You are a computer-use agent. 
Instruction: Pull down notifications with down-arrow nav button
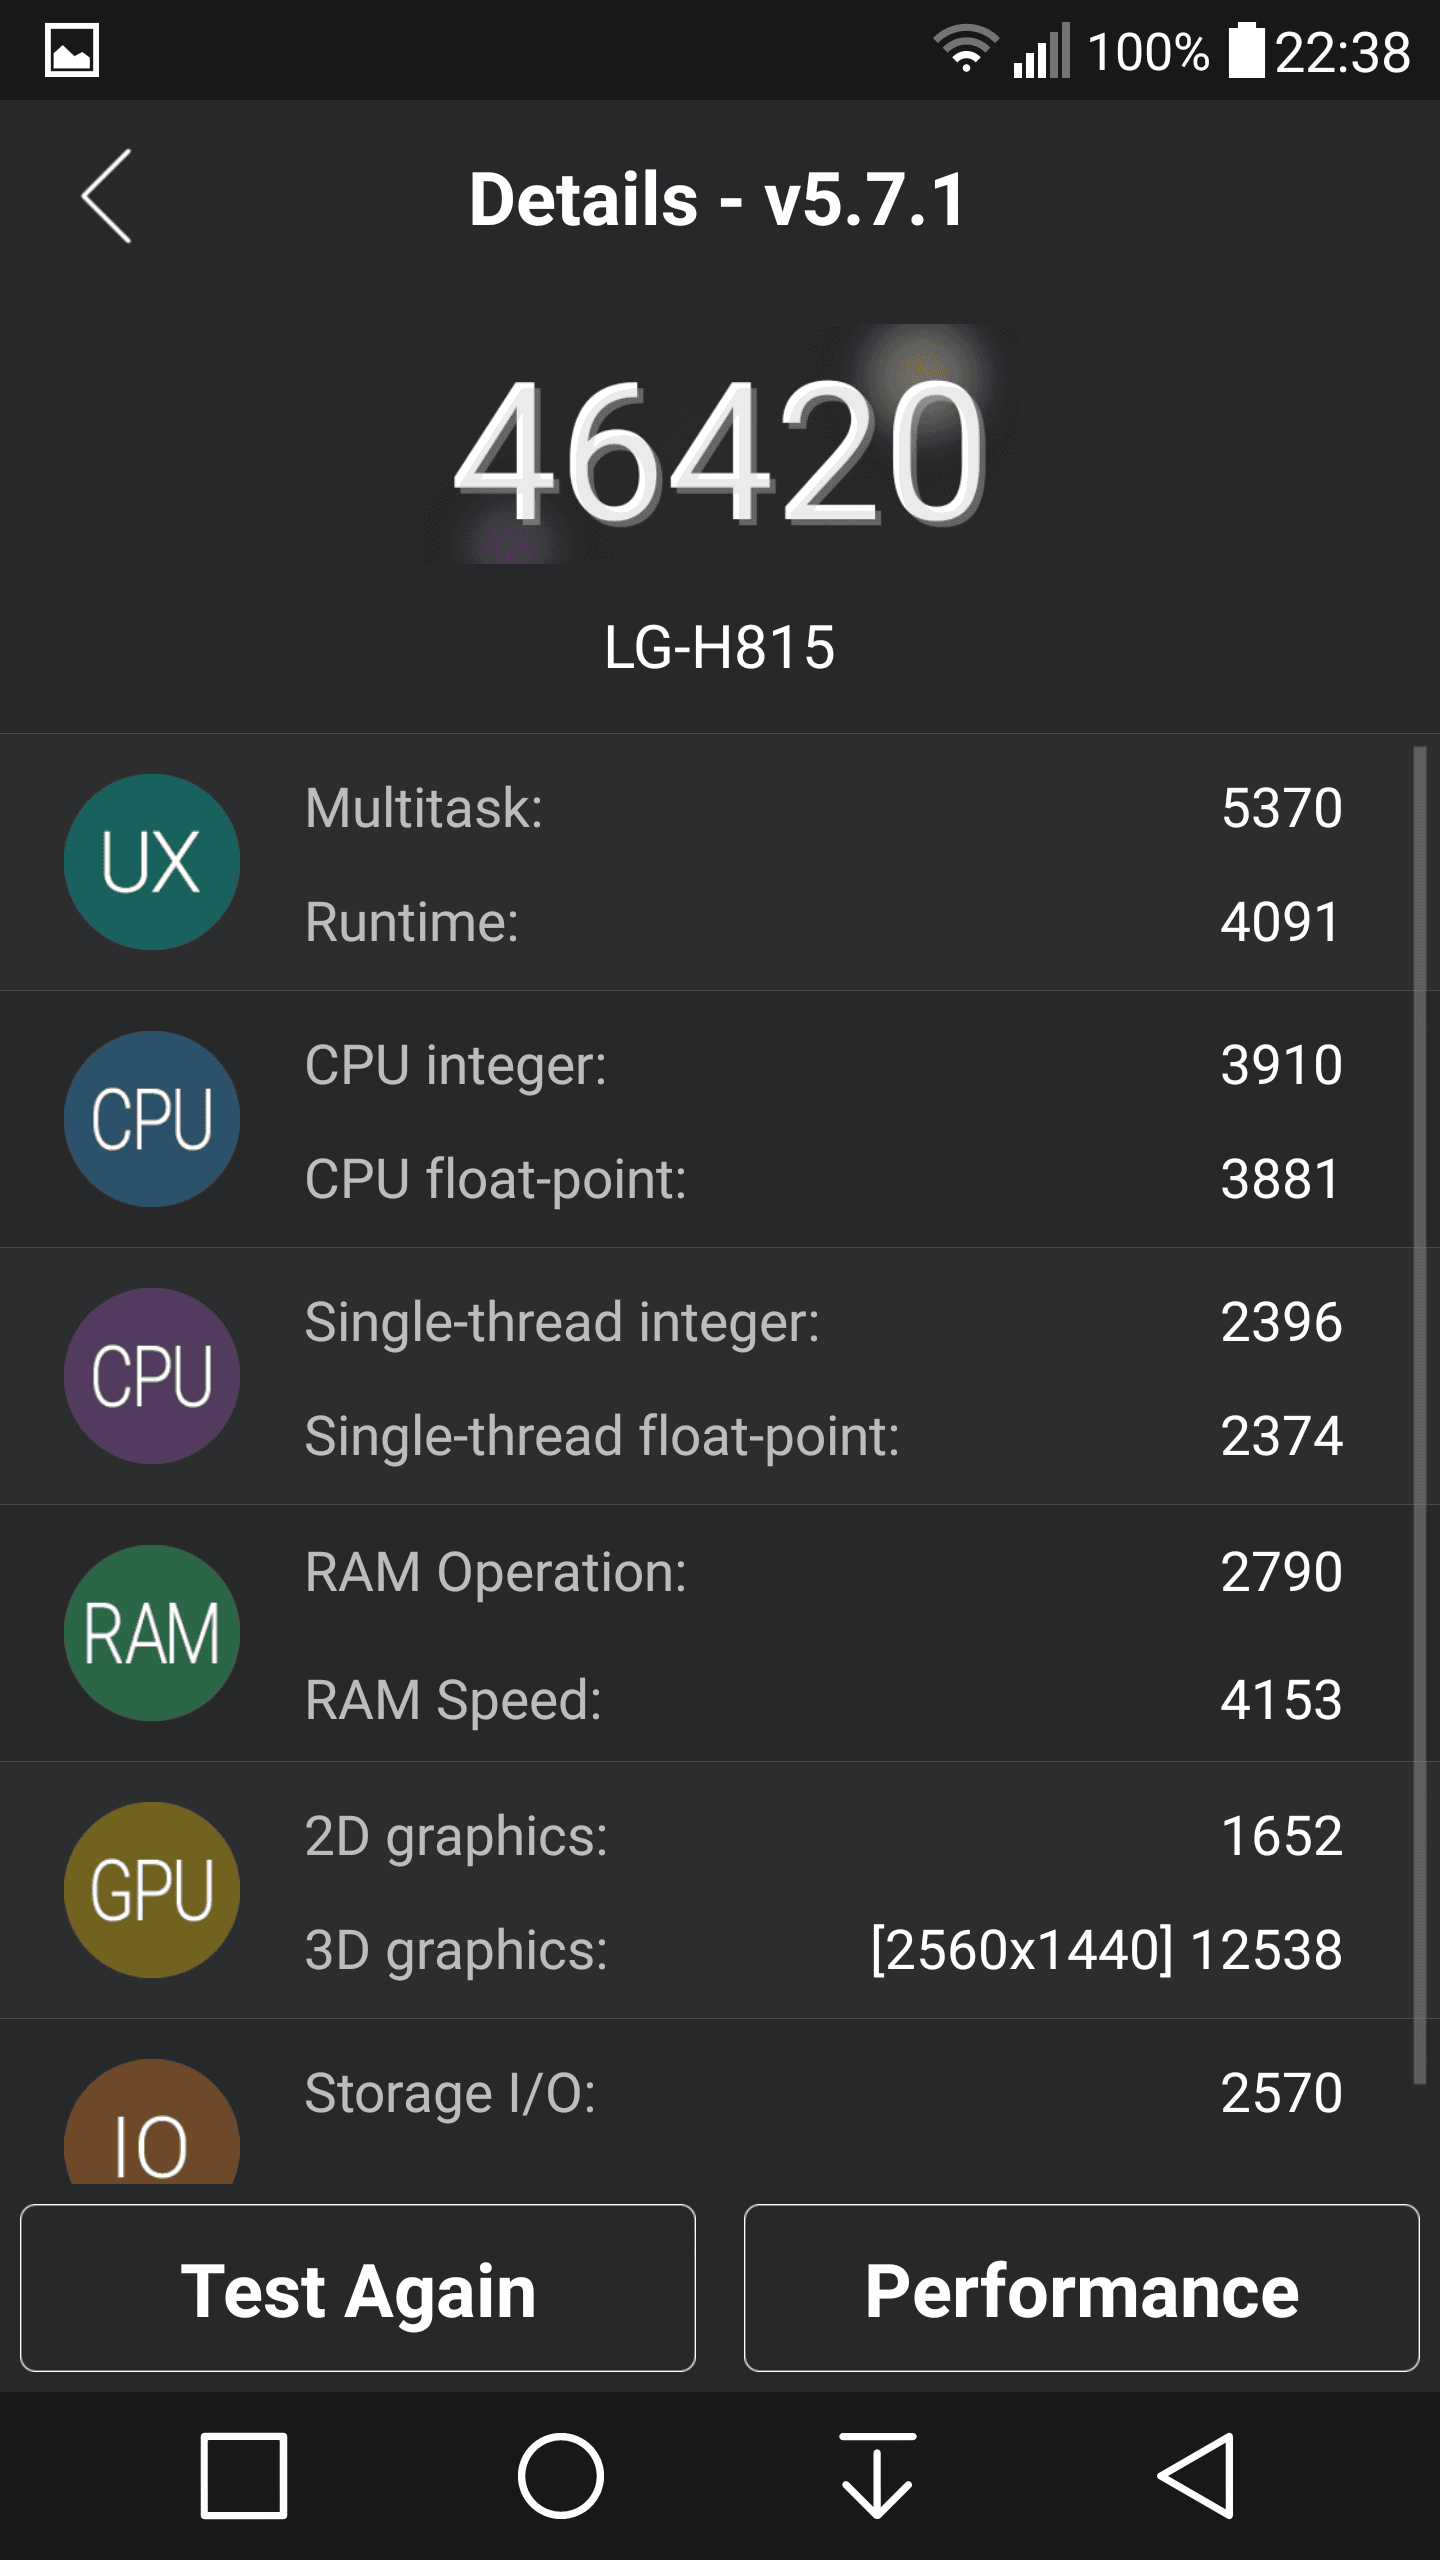(x=877, y=2476)
